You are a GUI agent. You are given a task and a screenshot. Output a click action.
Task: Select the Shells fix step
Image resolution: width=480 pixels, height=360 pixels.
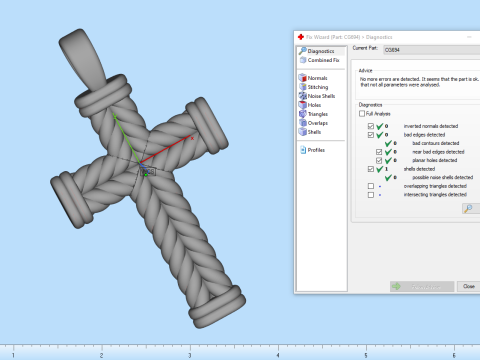[x=310, y=132]
